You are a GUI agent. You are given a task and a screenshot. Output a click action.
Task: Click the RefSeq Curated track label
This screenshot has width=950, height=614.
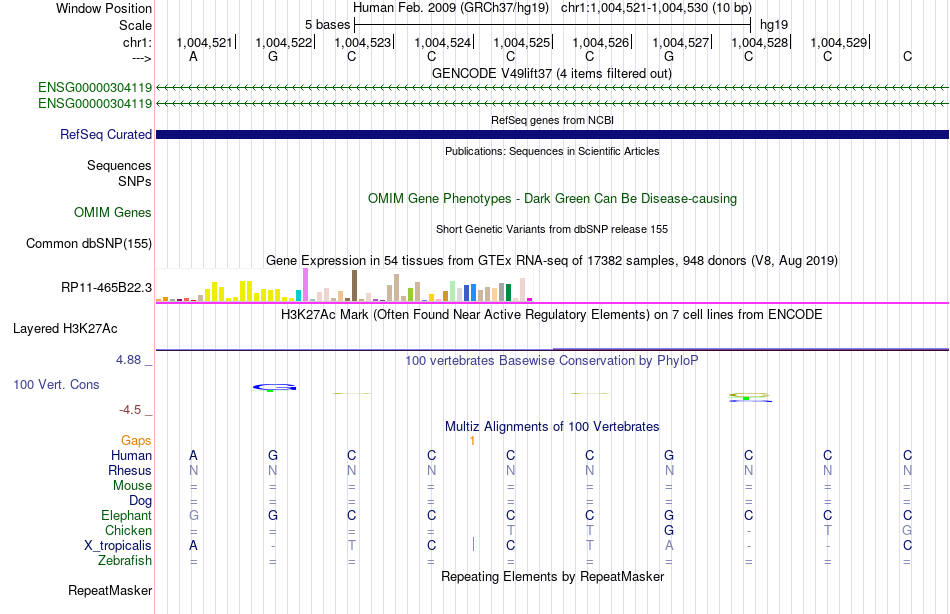click(x=105, y=135)
